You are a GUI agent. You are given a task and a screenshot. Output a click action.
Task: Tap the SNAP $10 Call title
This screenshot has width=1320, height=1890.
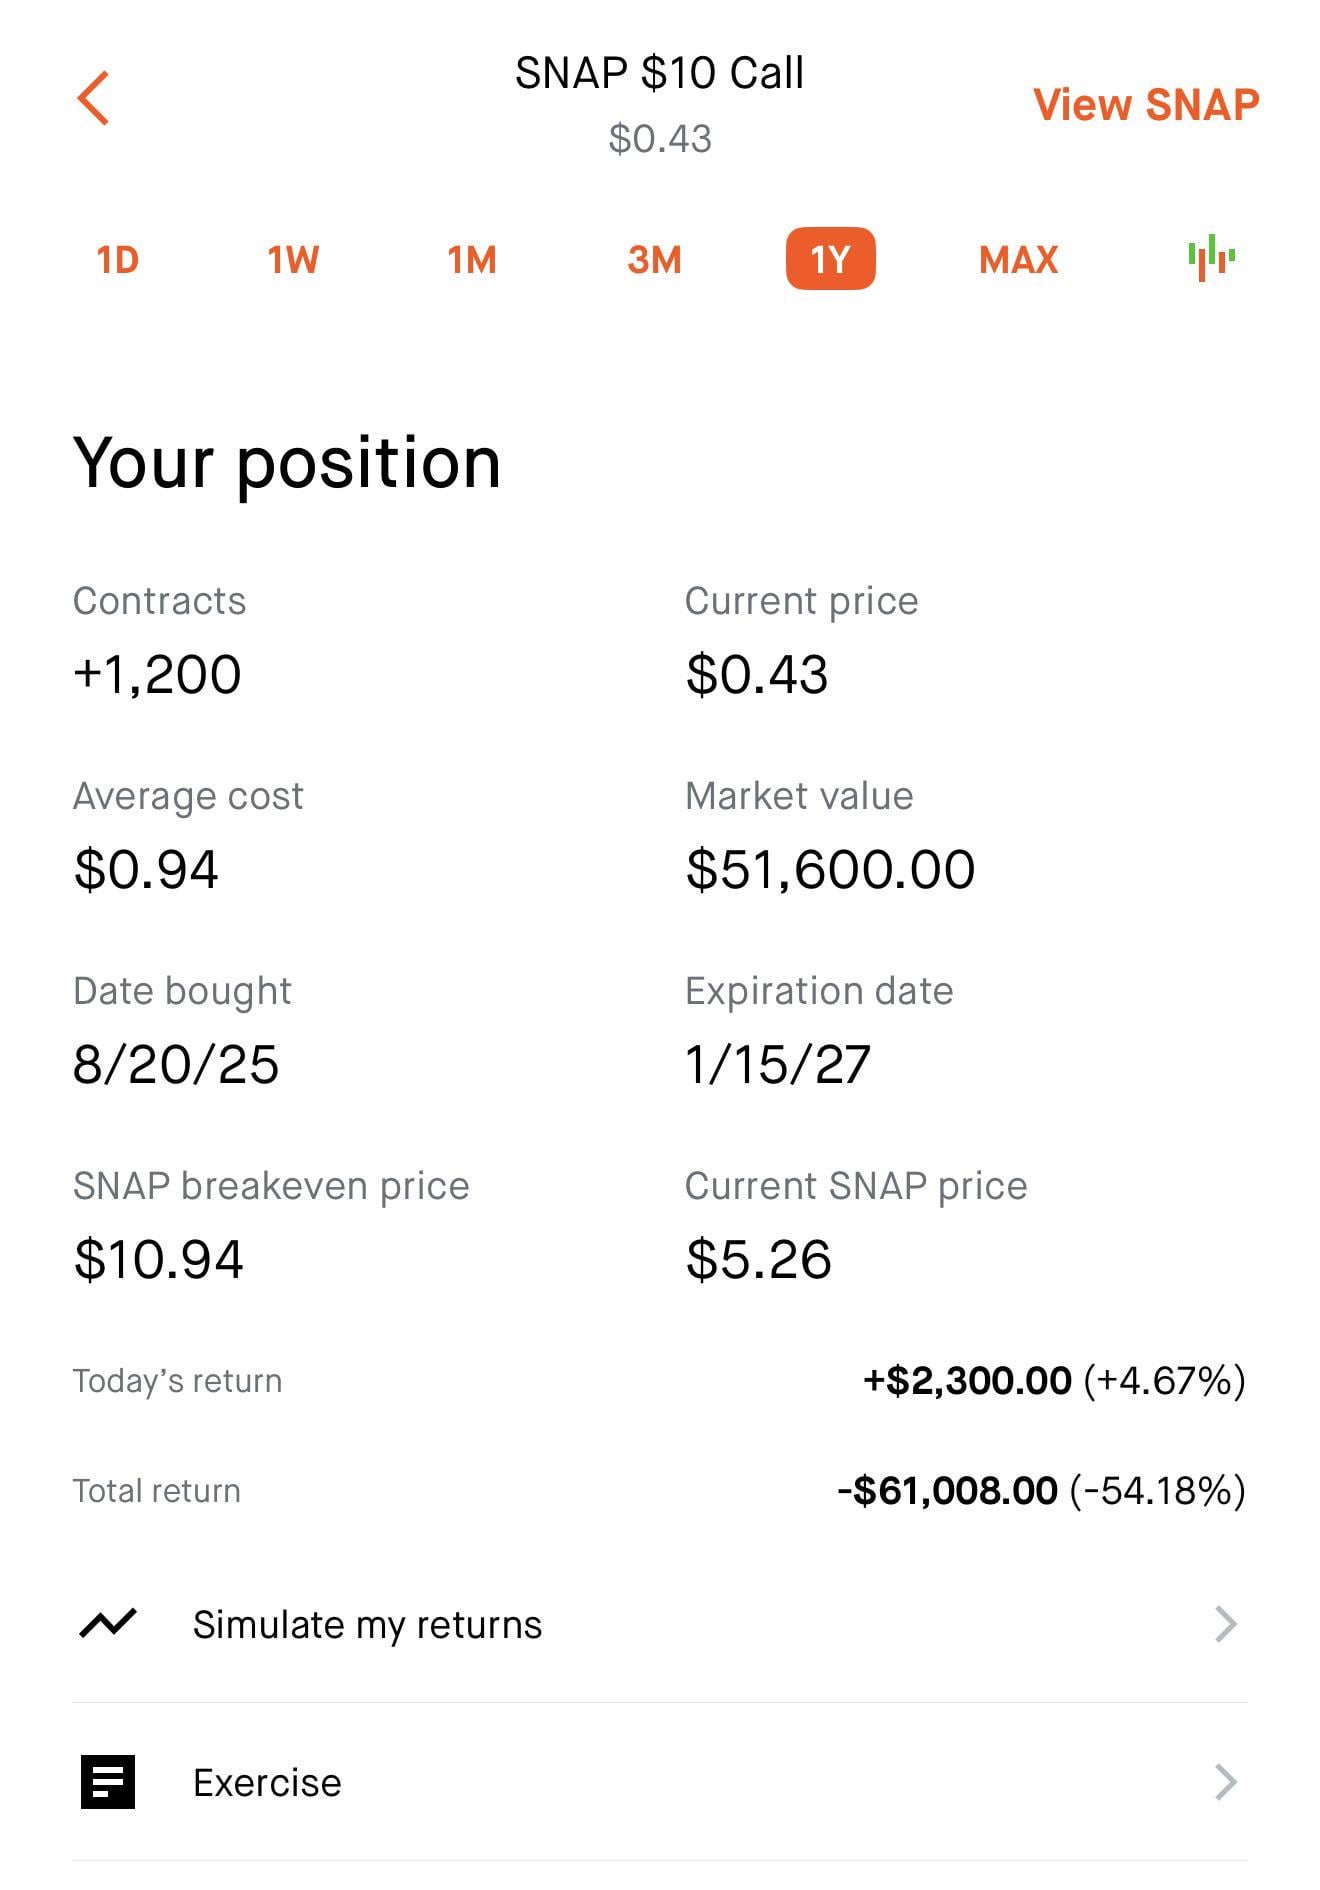click(x=659, y=73)
